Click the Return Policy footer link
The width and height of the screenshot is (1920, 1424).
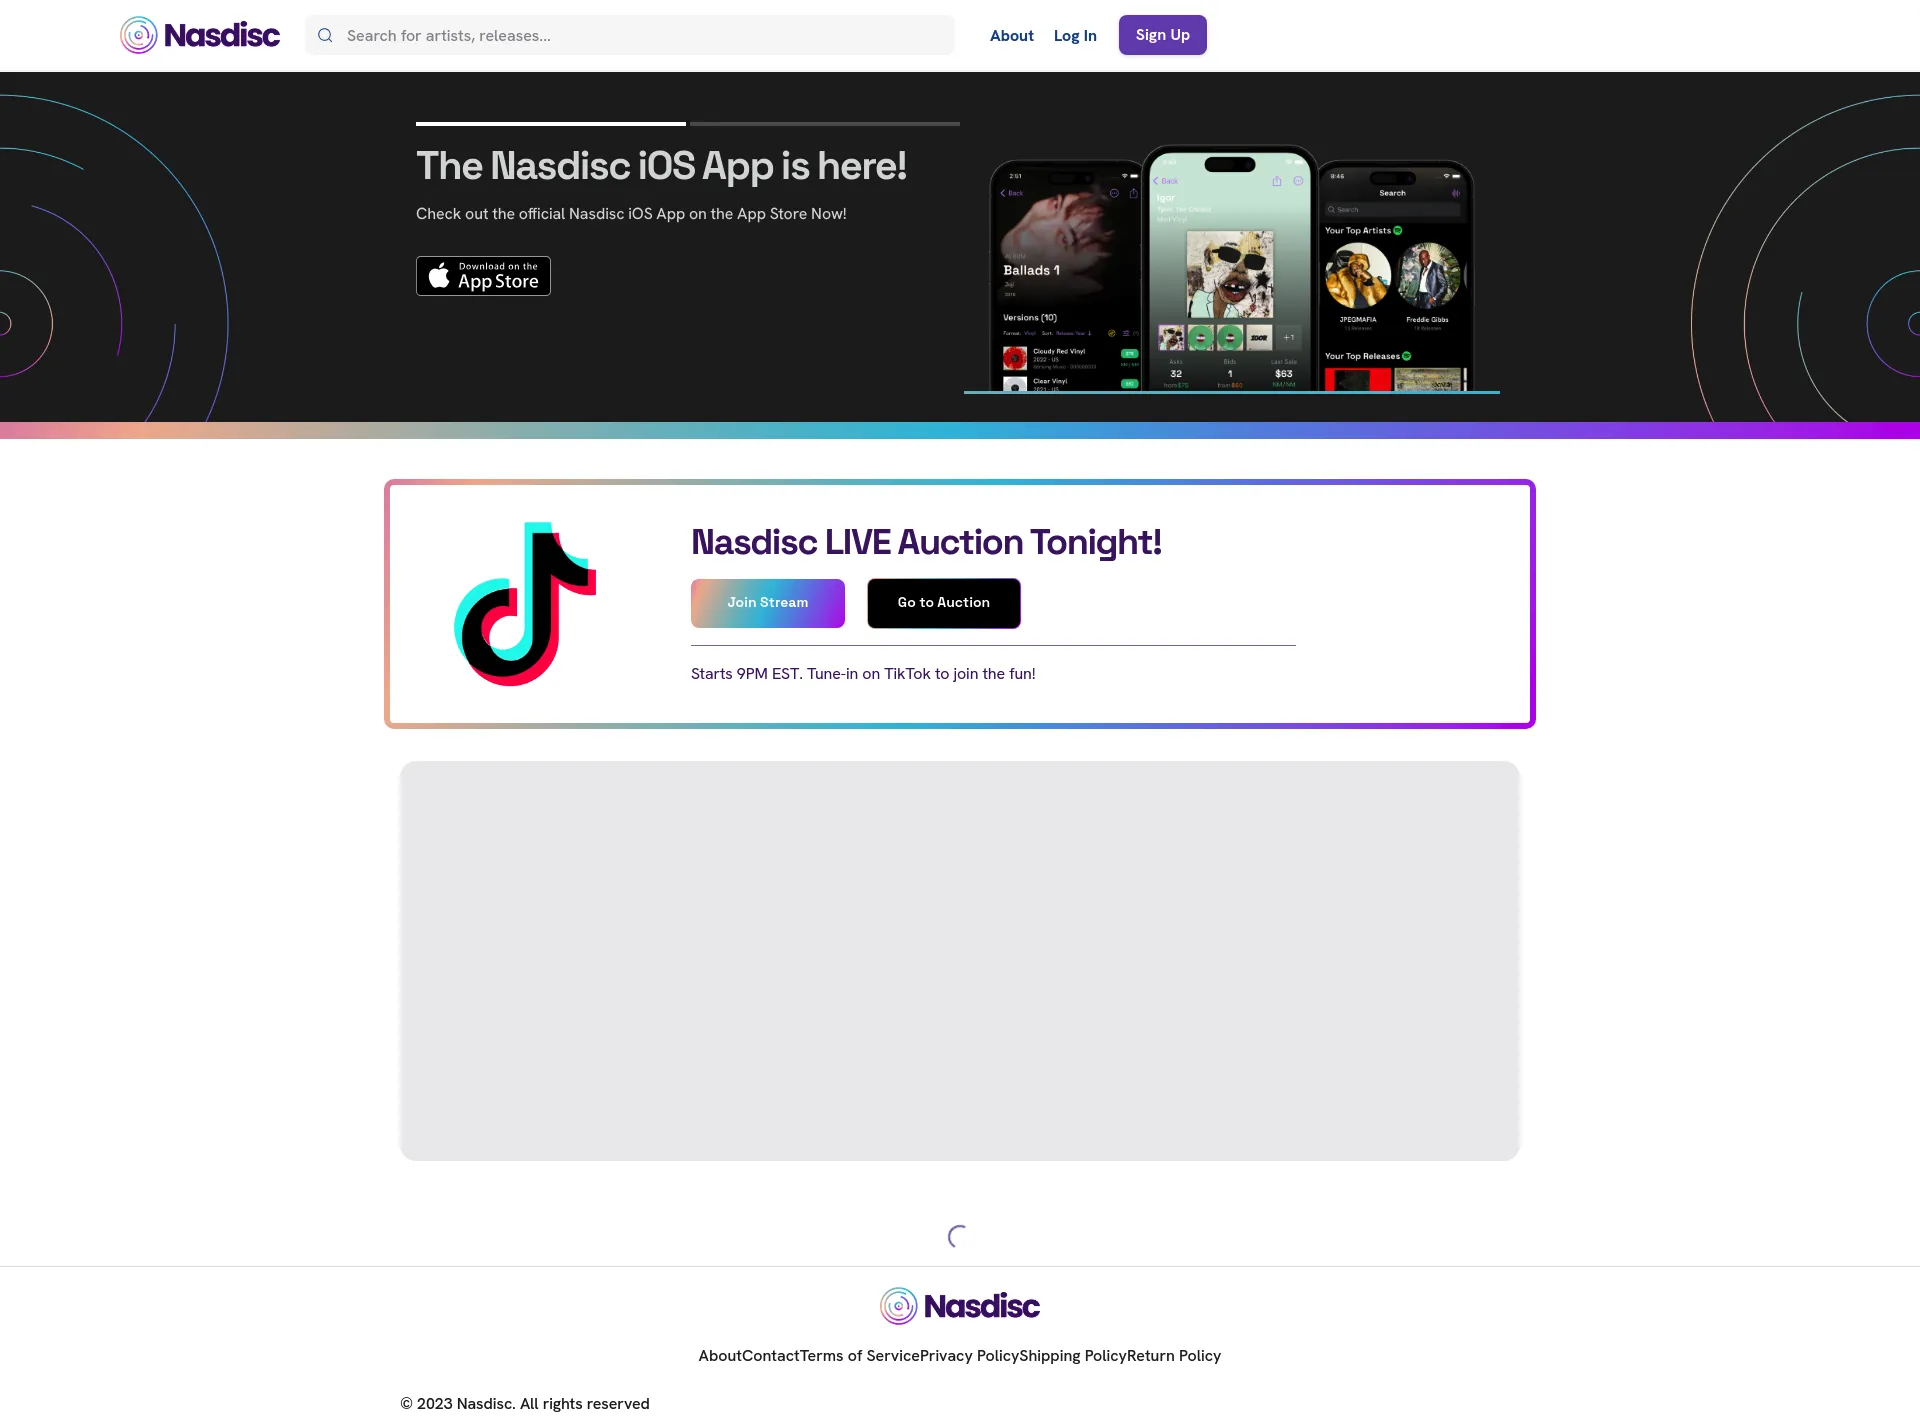coord(1172,1355)
